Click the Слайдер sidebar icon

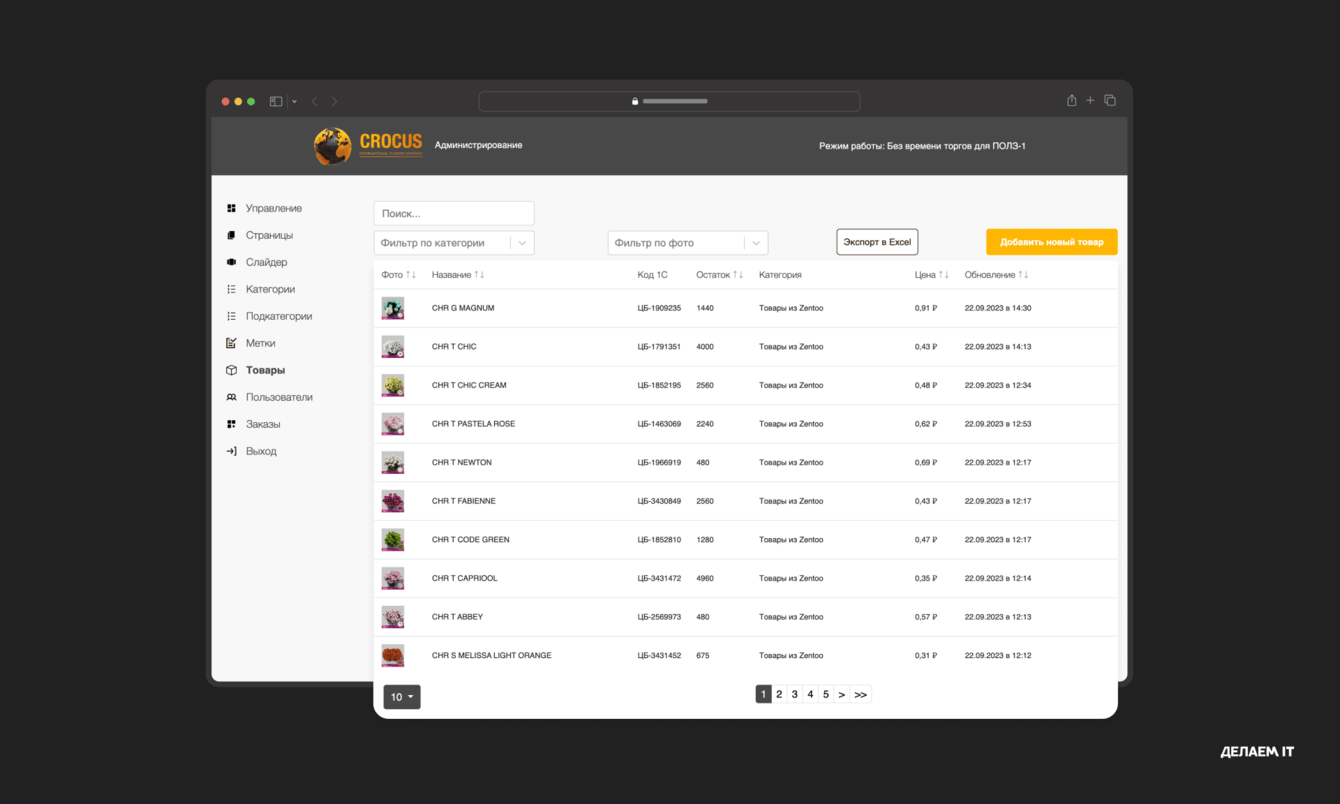click(x=231, y=262)
